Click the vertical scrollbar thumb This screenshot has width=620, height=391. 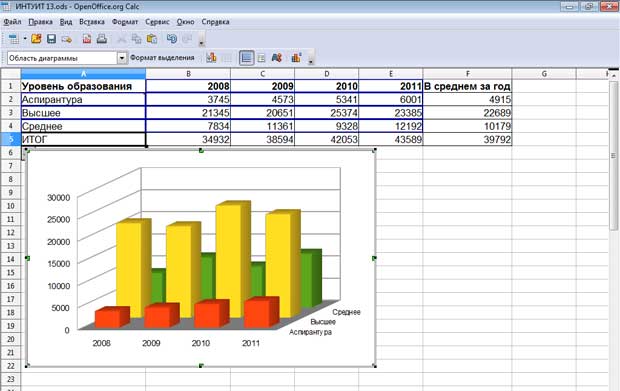[613, 156]
